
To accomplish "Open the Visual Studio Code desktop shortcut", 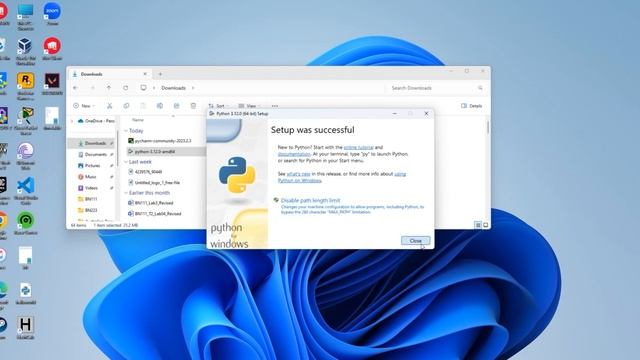I will (25, 191).
